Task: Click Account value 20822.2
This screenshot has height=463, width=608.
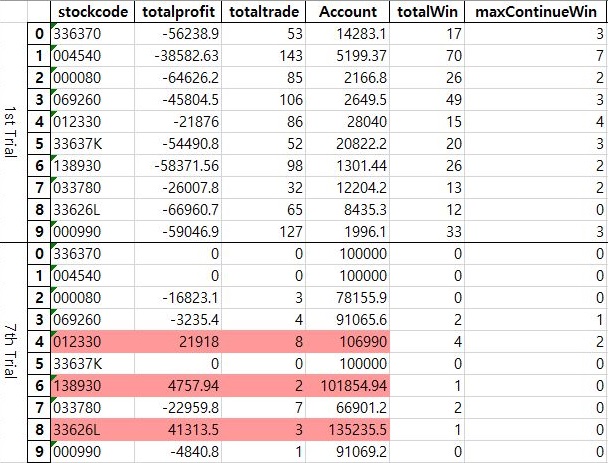Action: [347, 144]
